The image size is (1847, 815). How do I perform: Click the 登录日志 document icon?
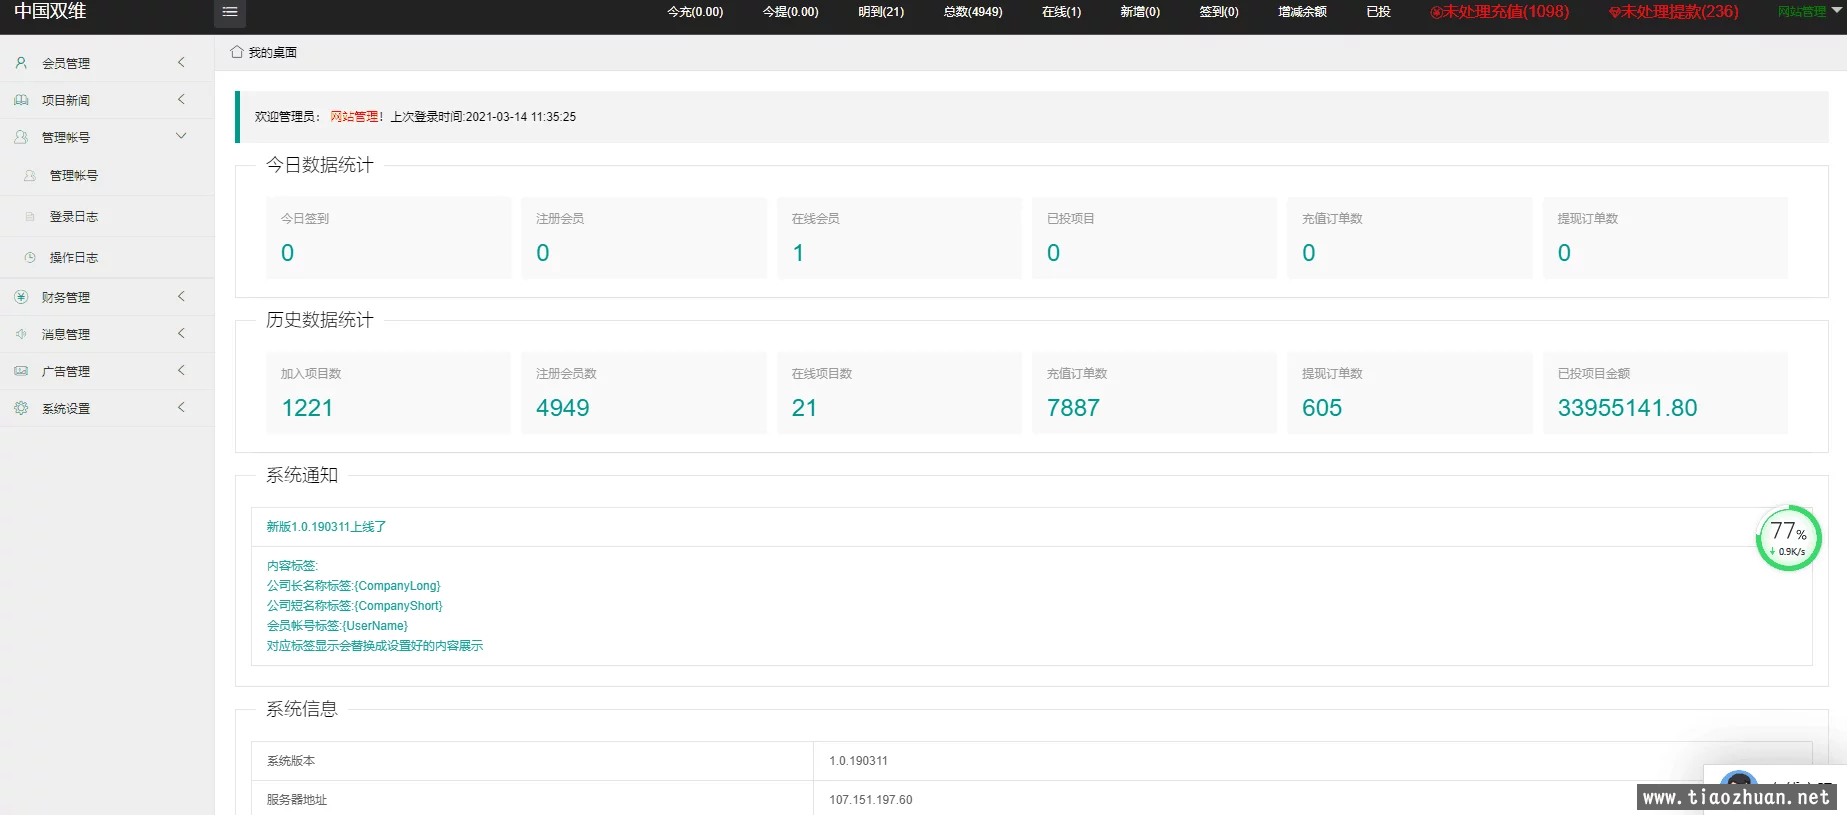click(x=30, y=216)
